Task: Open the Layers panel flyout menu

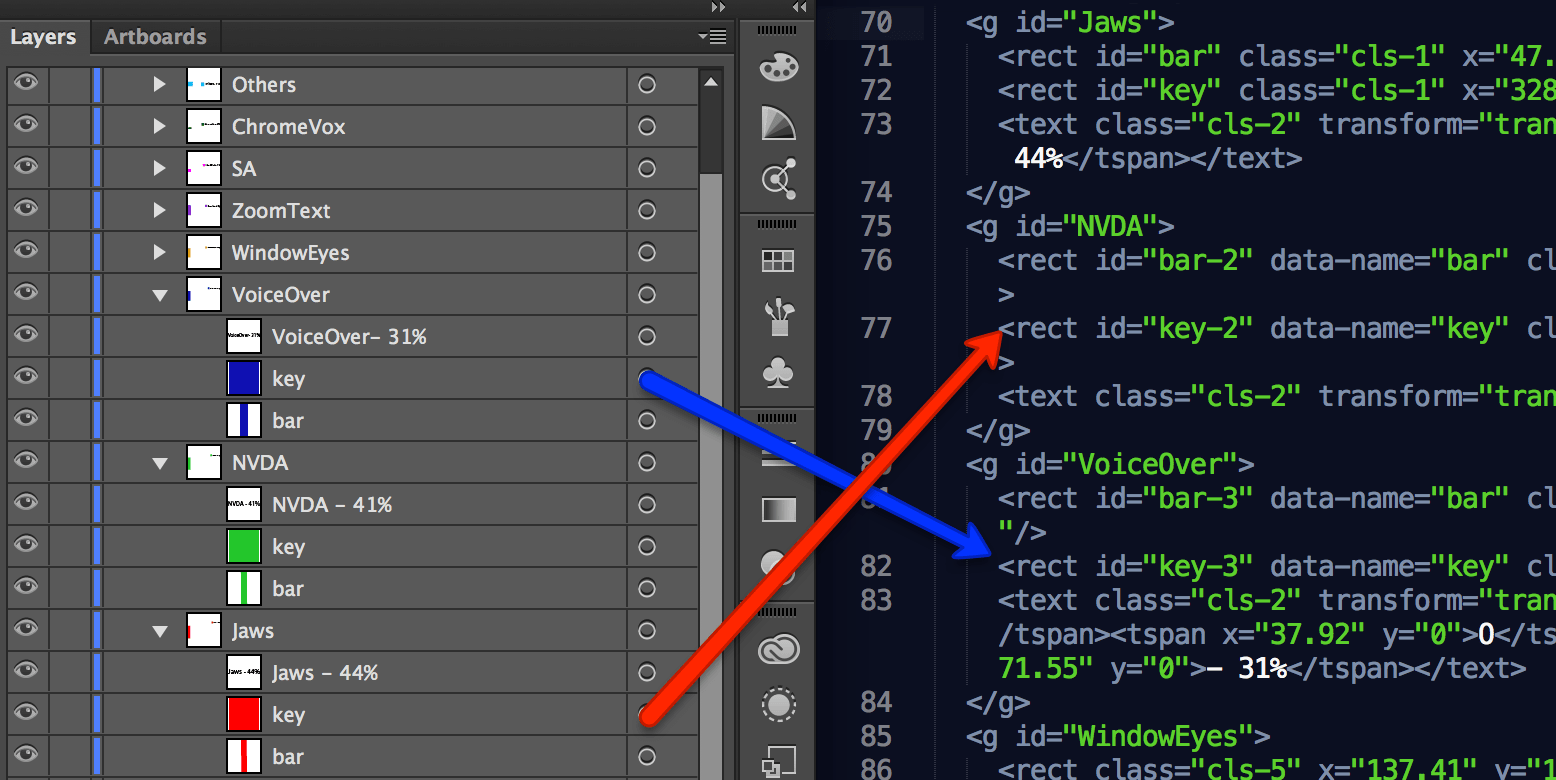Action: pyautogui.click(x=713, y=38)
